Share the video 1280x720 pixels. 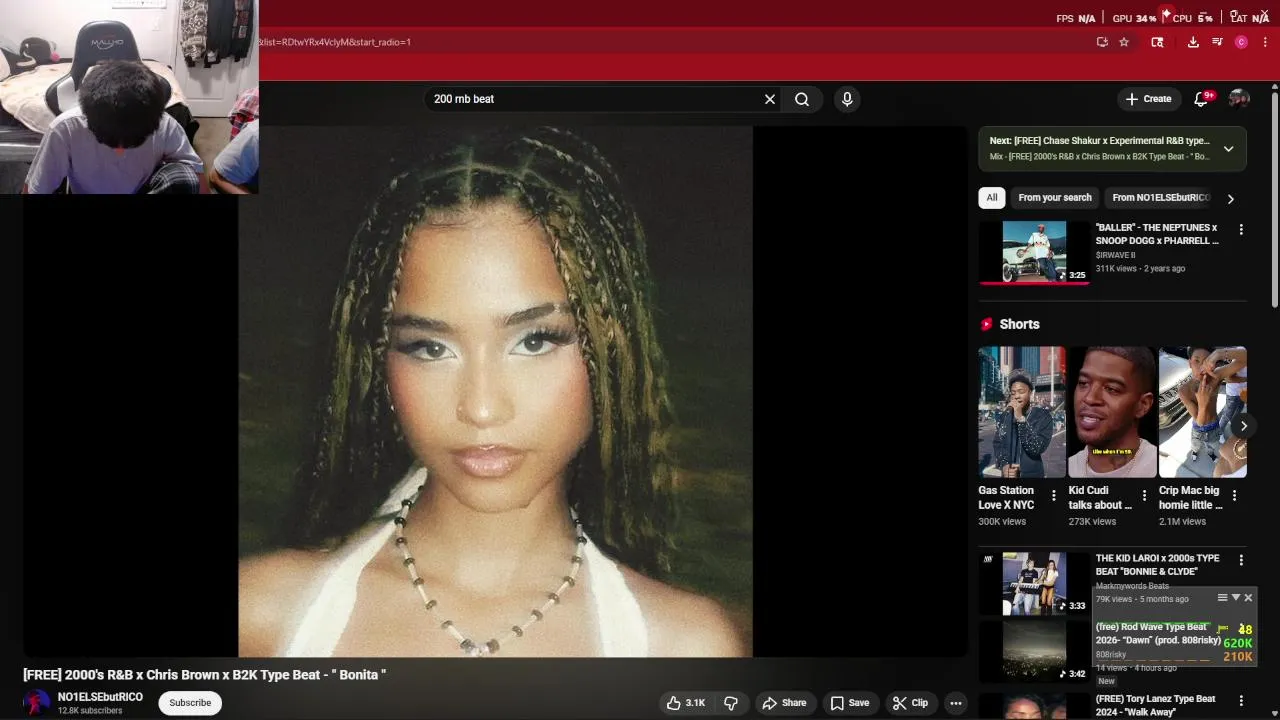783,703
